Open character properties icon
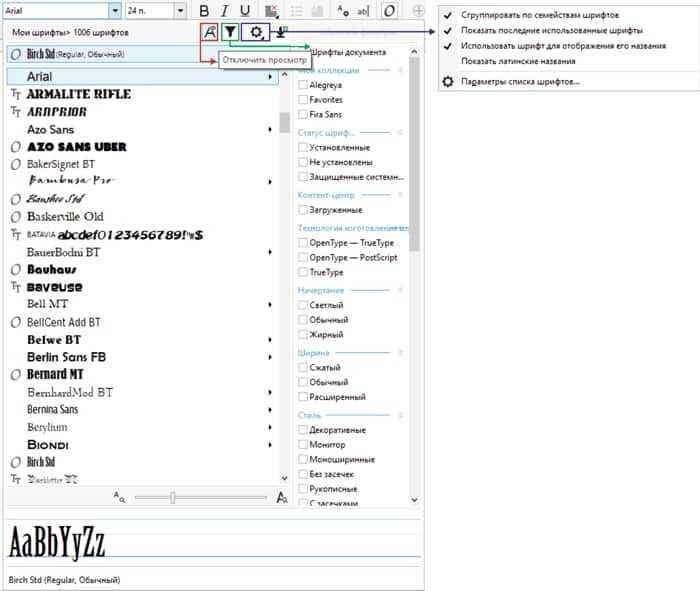Viewport: 700px width, 591px height. [x=343, y=11]
